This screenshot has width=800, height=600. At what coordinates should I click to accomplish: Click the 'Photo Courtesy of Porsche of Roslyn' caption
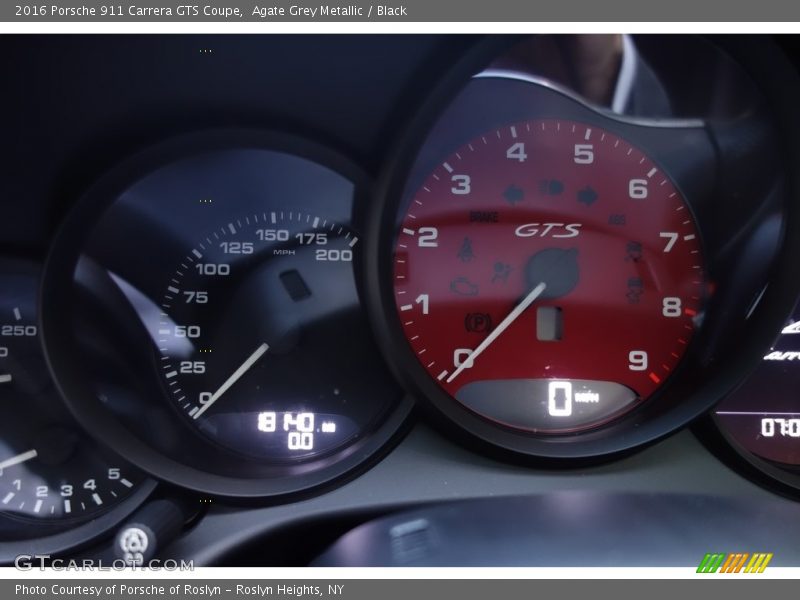(118, 590)
